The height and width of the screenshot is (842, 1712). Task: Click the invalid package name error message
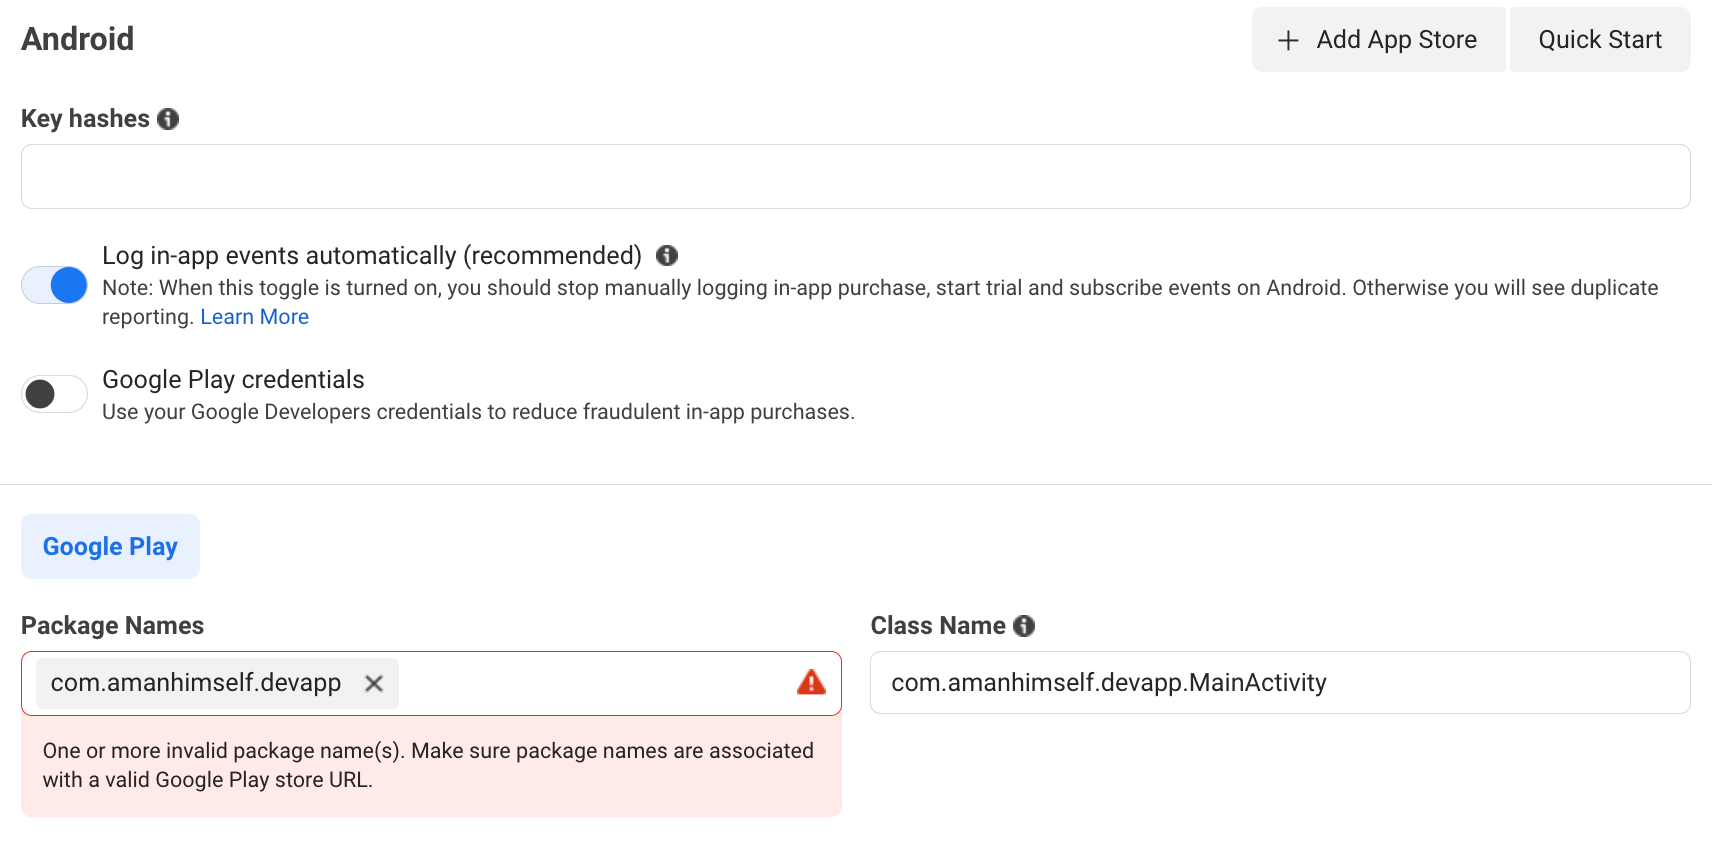pos(428,765)
